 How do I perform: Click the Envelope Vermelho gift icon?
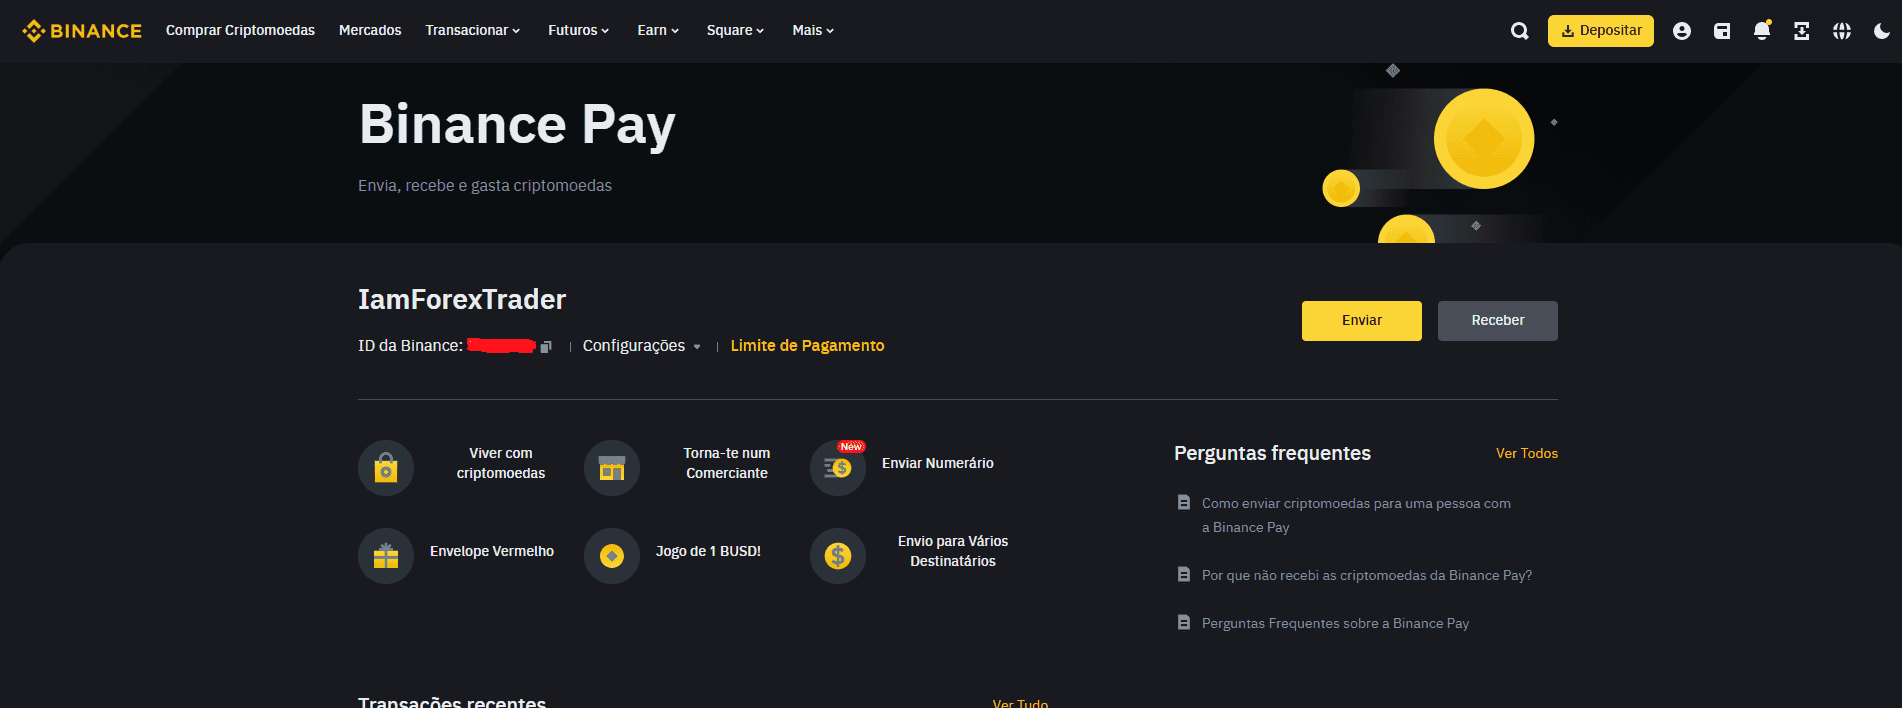pos(386,556)
